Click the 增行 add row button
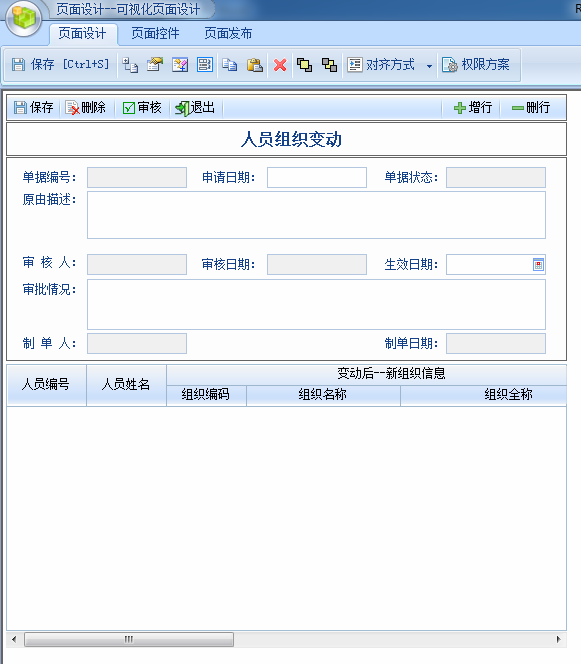This screenshot has height=664, width=581. 473,108
